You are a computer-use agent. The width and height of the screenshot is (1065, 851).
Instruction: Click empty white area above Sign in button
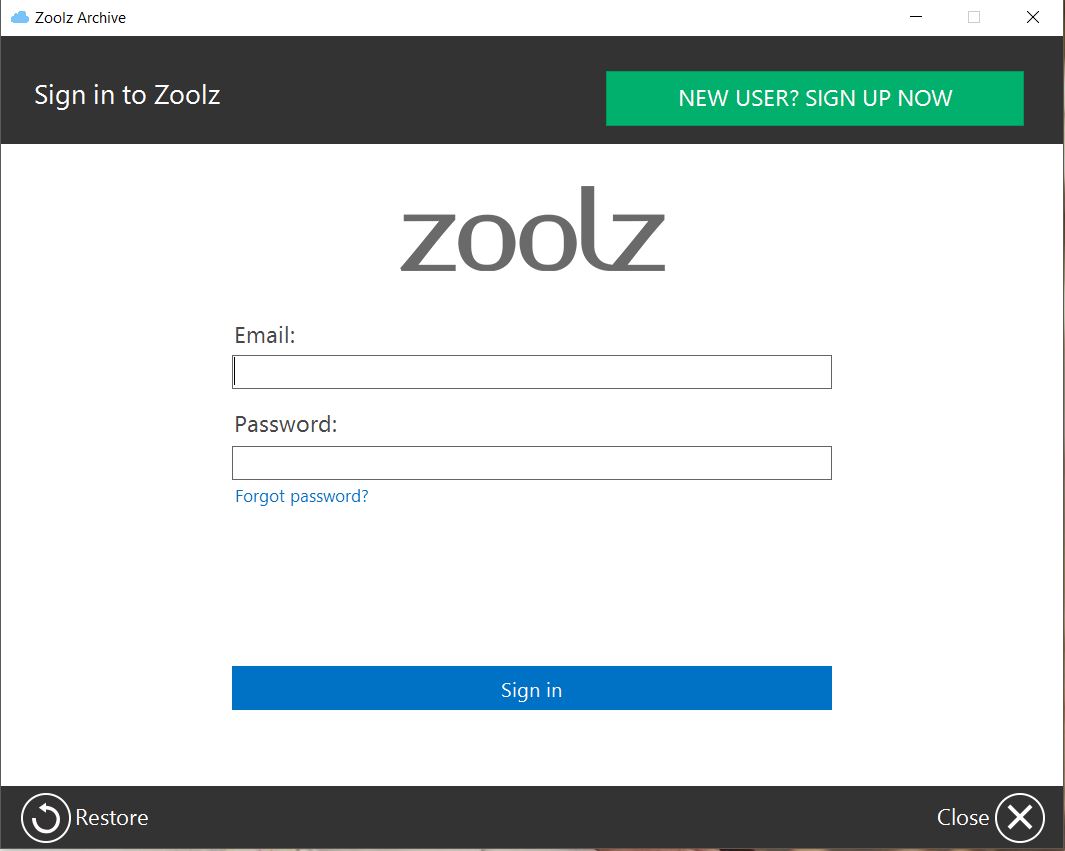(x=531, y=585)
